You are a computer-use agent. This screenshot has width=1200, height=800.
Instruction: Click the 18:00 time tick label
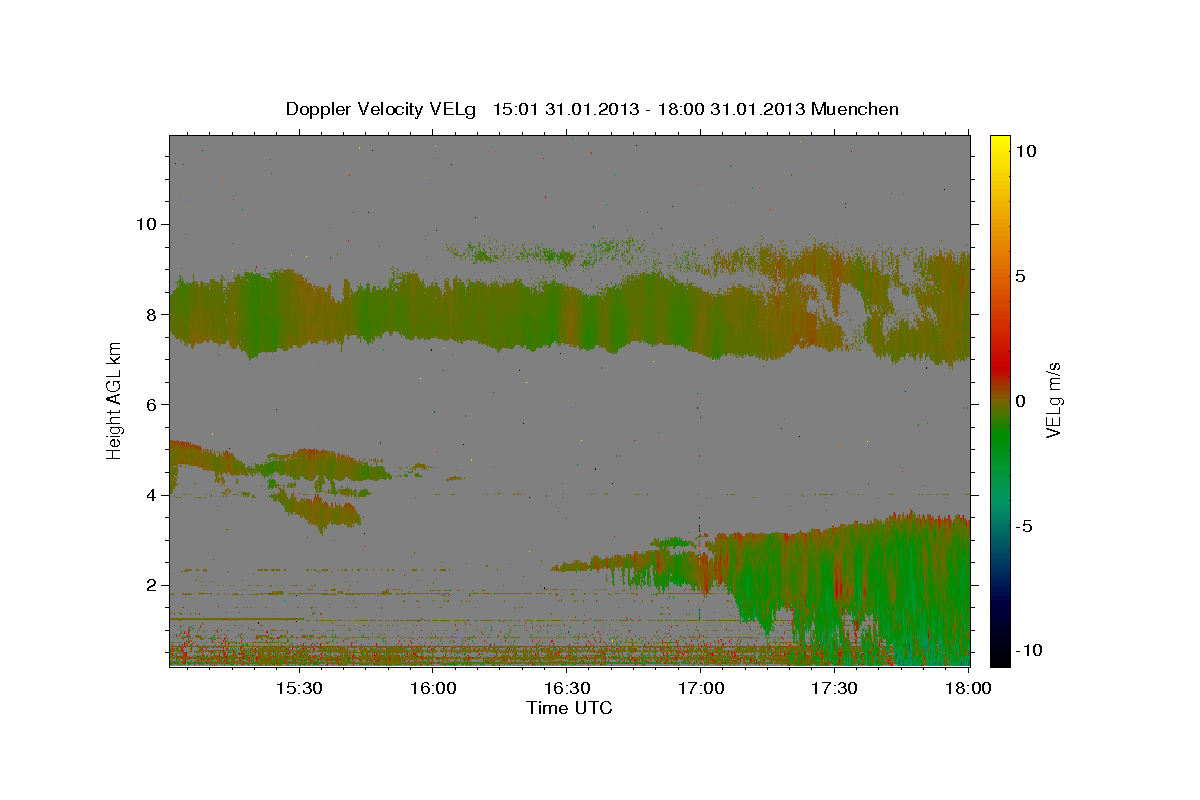(969, 689)
